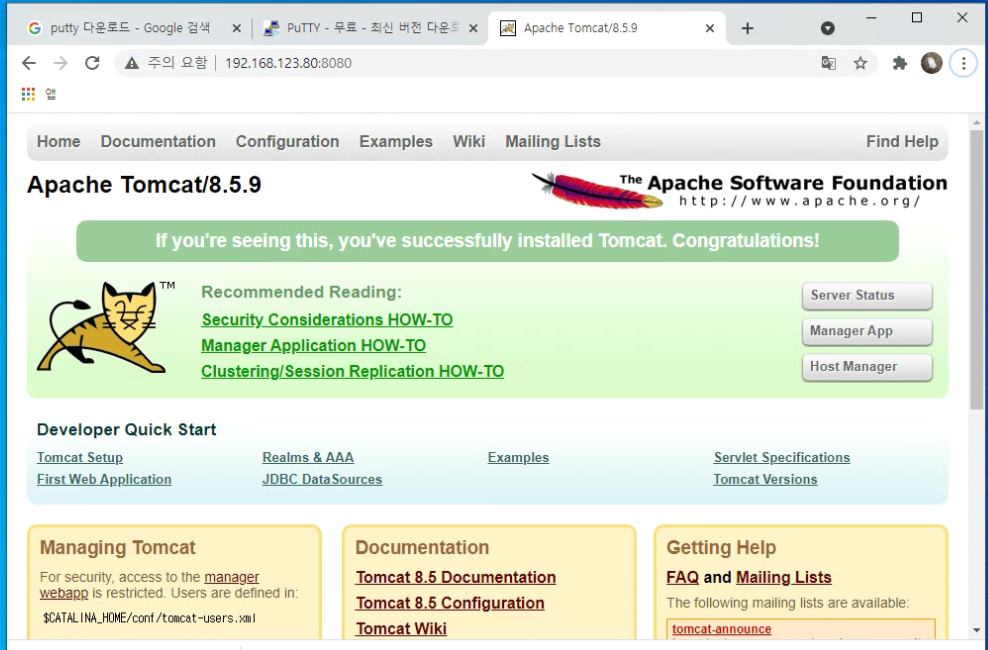Image resolution: width=988 pixels, height=650 pixels.
Task: Click the Server Status button
Action: (x=867, y=295)
